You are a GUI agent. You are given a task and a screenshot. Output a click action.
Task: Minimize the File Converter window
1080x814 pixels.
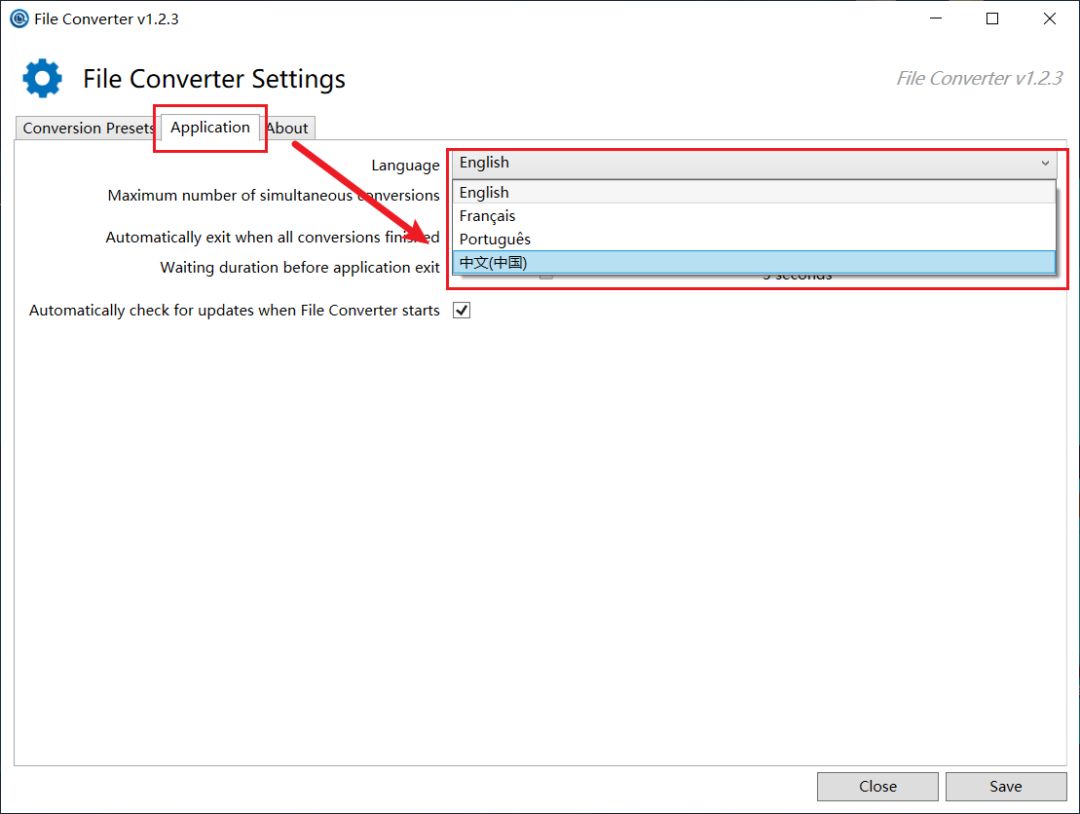click(935, 19)
